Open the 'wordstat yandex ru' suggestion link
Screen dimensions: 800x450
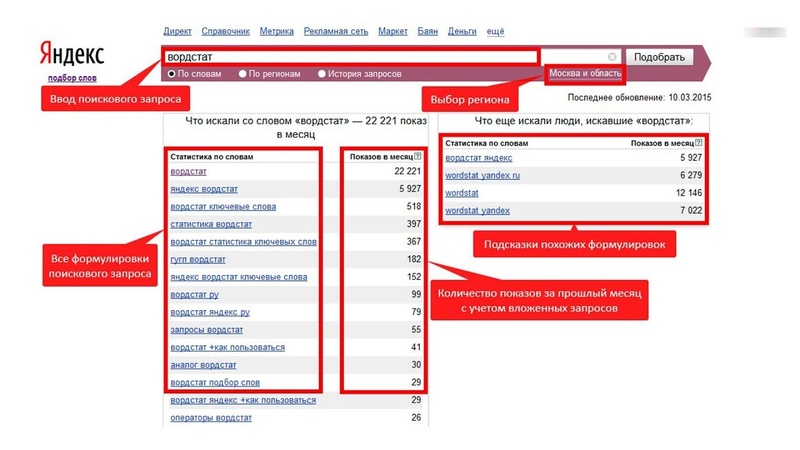coord(483,176)
